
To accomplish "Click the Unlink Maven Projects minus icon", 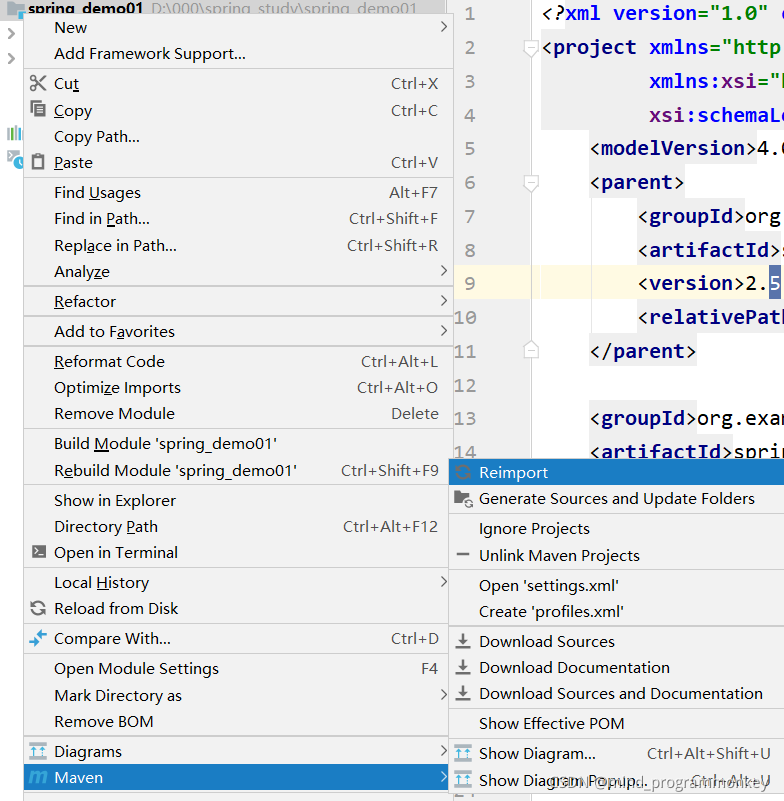I will click(463, 554).
